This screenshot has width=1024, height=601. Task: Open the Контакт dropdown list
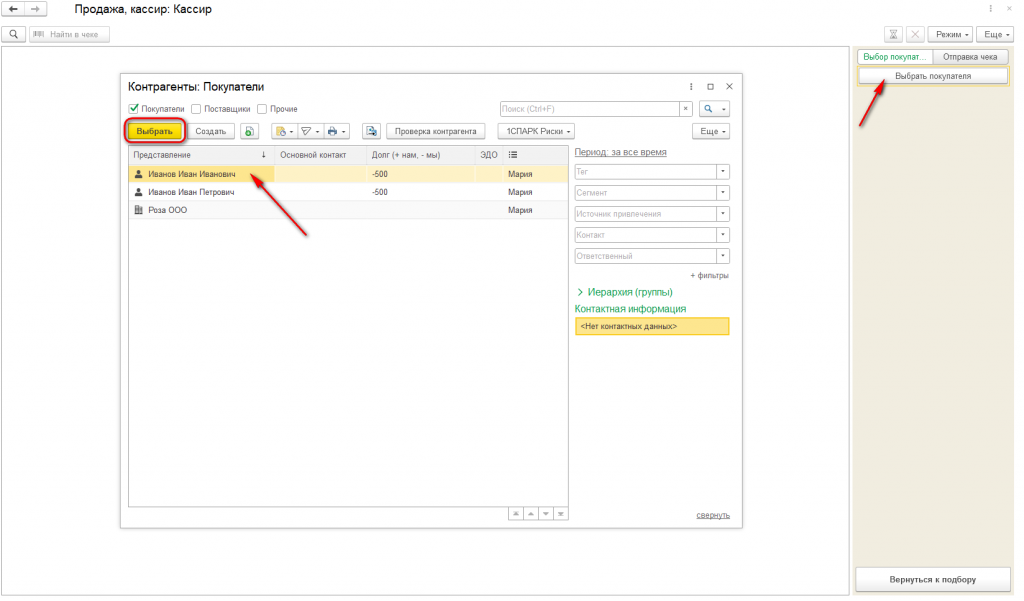tap(723, 235)
